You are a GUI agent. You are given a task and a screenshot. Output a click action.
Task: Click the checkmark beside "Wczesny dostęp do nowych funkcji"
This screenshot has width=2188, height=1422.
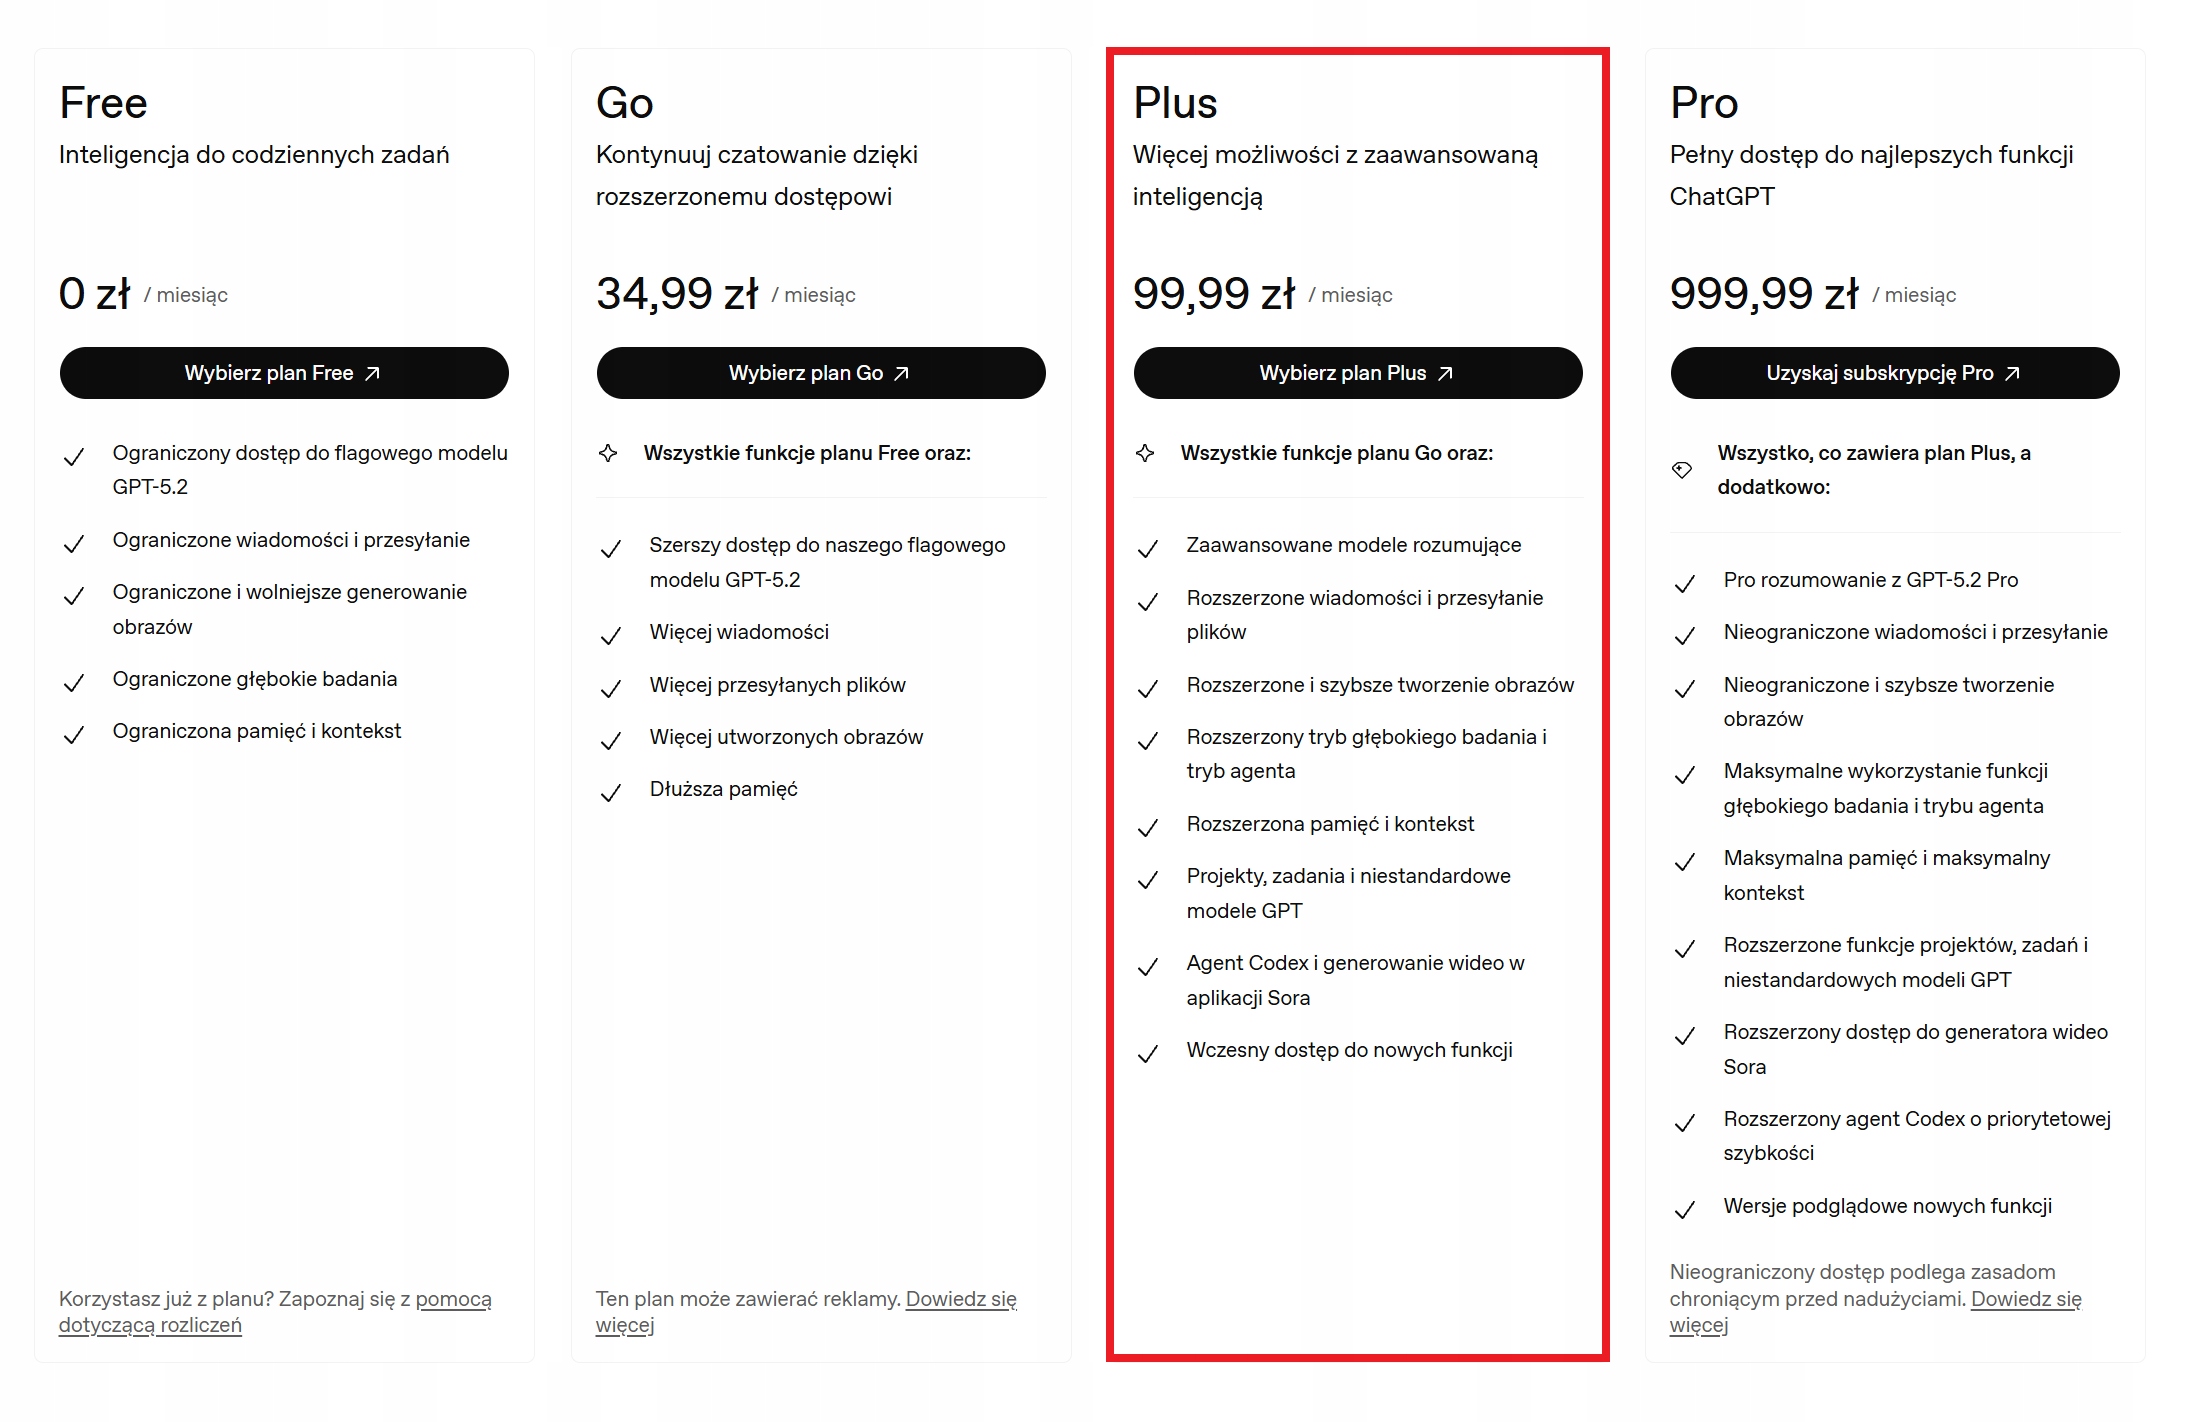pyautogui.click(x=1147, y=1055)
